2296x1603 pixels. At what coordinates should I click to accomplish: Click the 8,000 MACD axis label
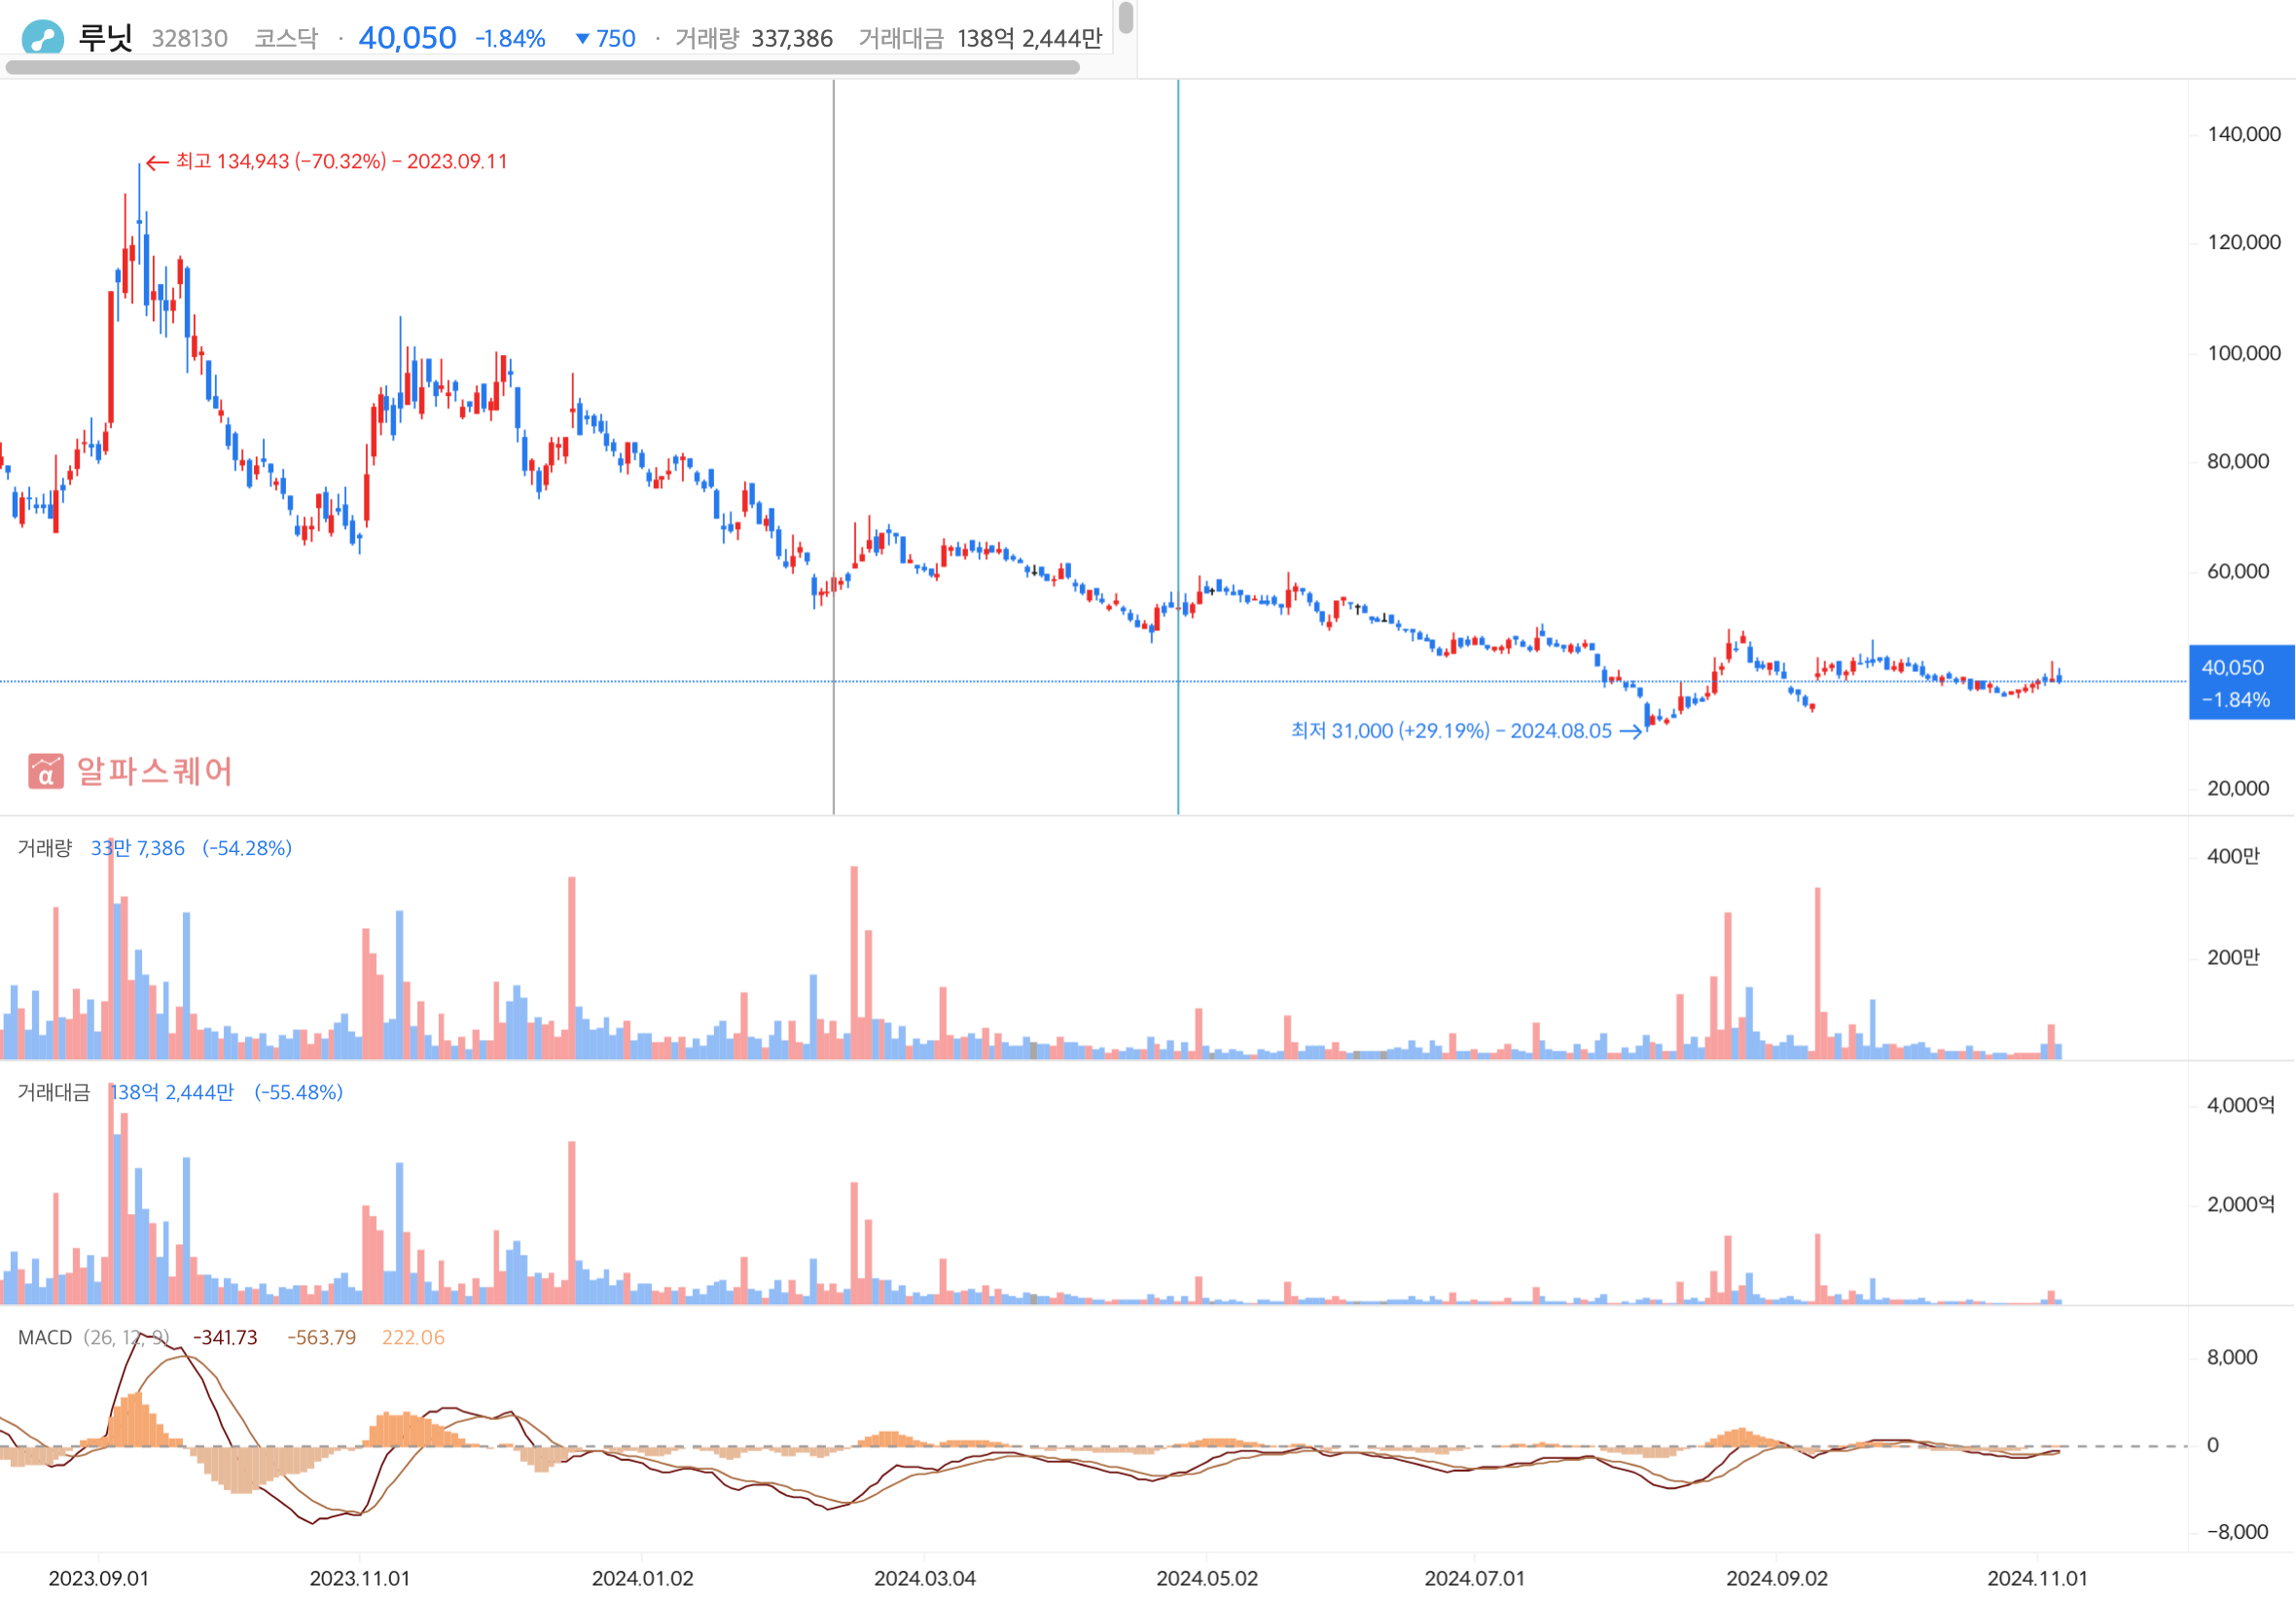(x=2233, y=1357)
